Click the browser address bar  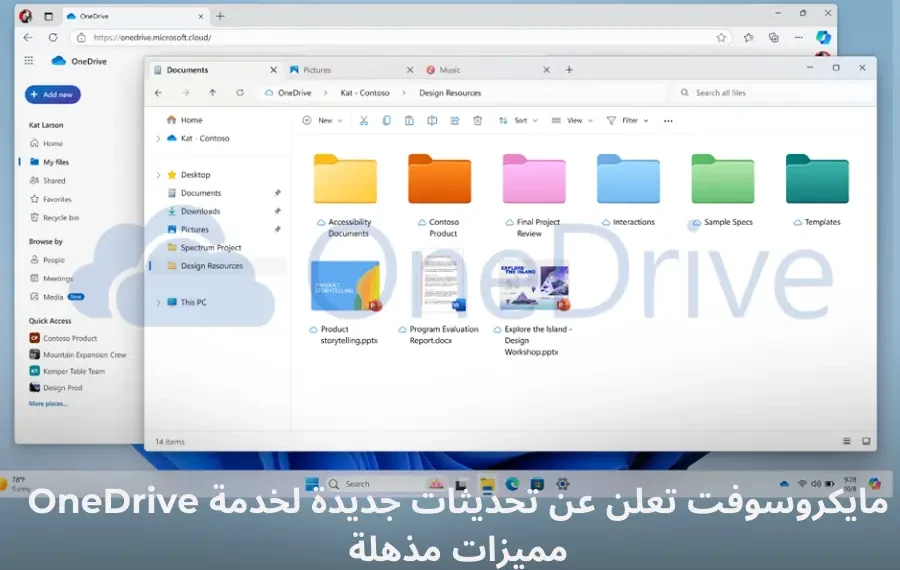tap(399, 37)
